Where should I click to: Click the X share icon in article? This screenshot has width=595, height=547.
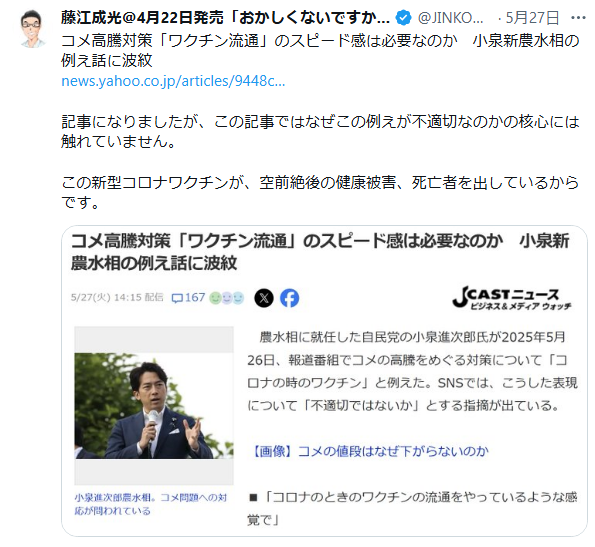click(x=264, y=298)
